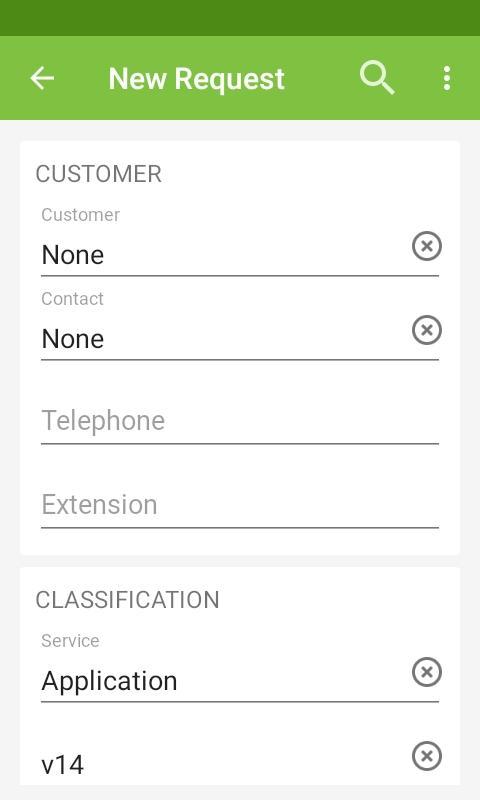Tap the dark green status bar

240,18
